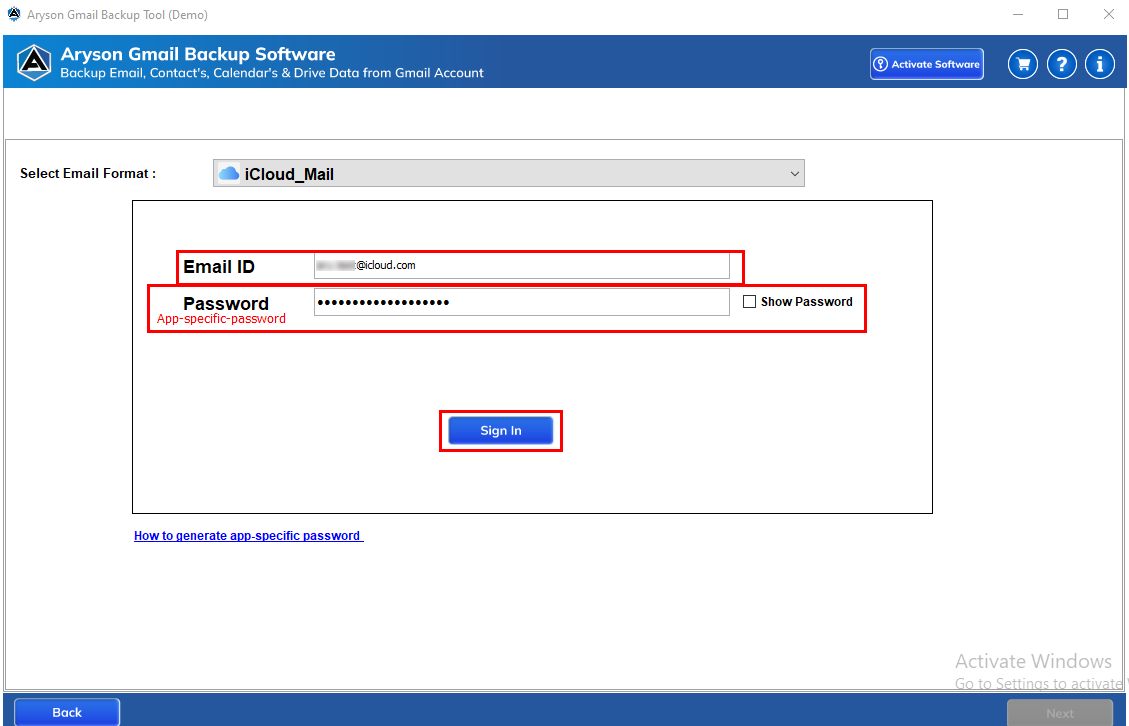Open help via the question mark icon

click(1061, 64)
